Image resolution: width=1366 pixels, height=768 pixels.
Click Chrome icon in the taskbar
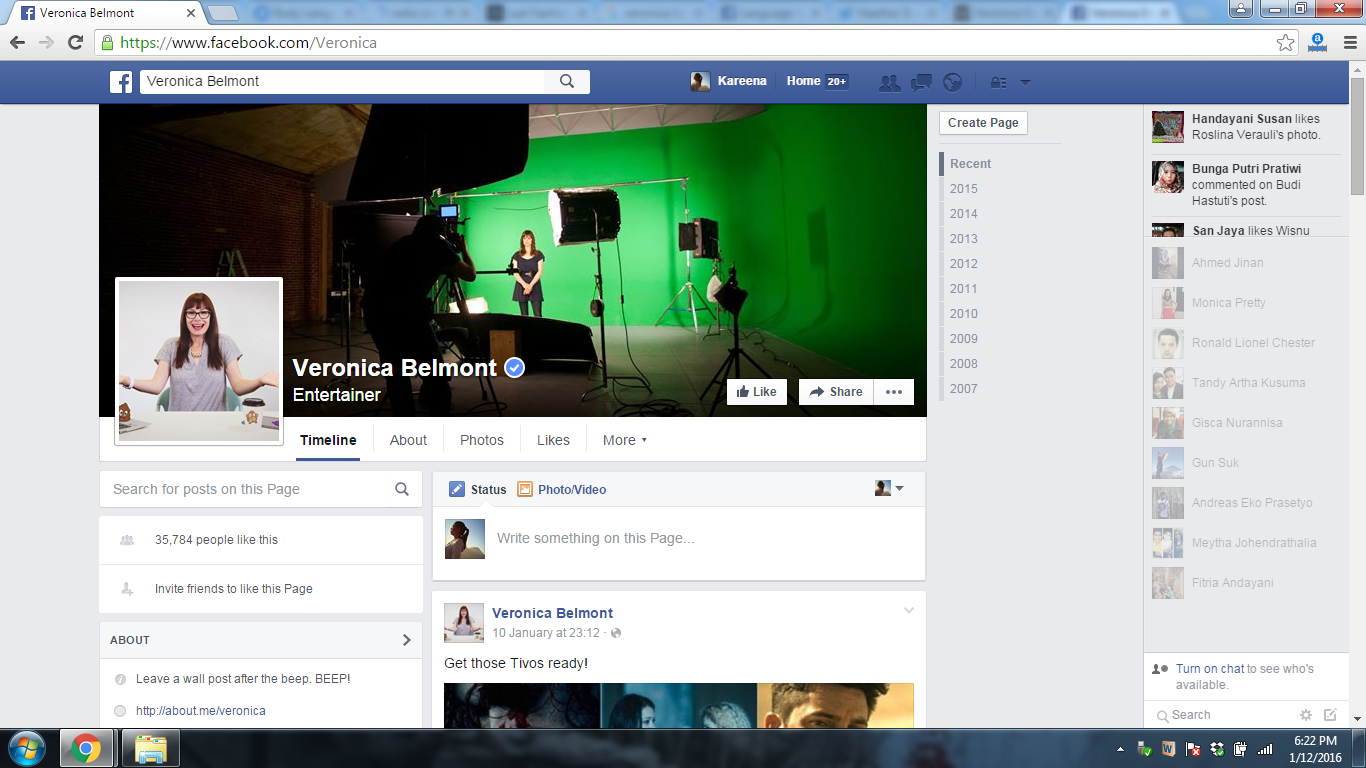click(x=85, y=748)
